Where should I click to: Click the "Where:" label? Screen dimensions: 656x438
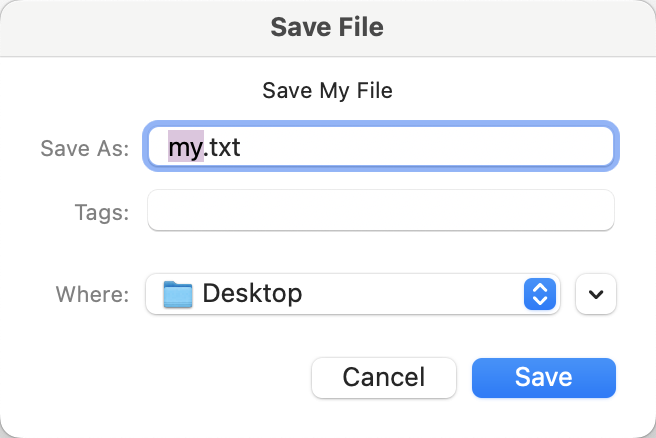[92, 294]
